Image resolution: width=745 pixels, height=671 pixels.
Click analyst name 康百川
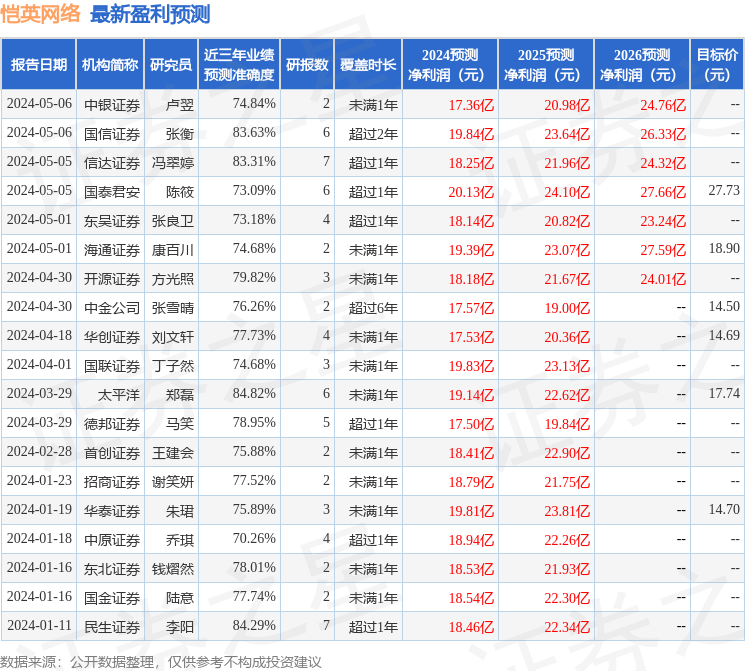point(172,250)
